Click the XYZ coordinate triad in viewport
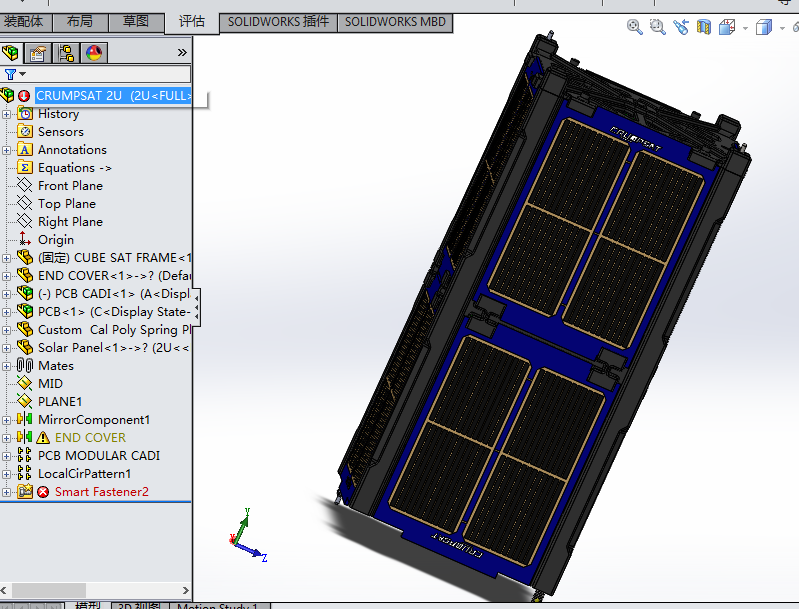 click(x=248, y=535)
